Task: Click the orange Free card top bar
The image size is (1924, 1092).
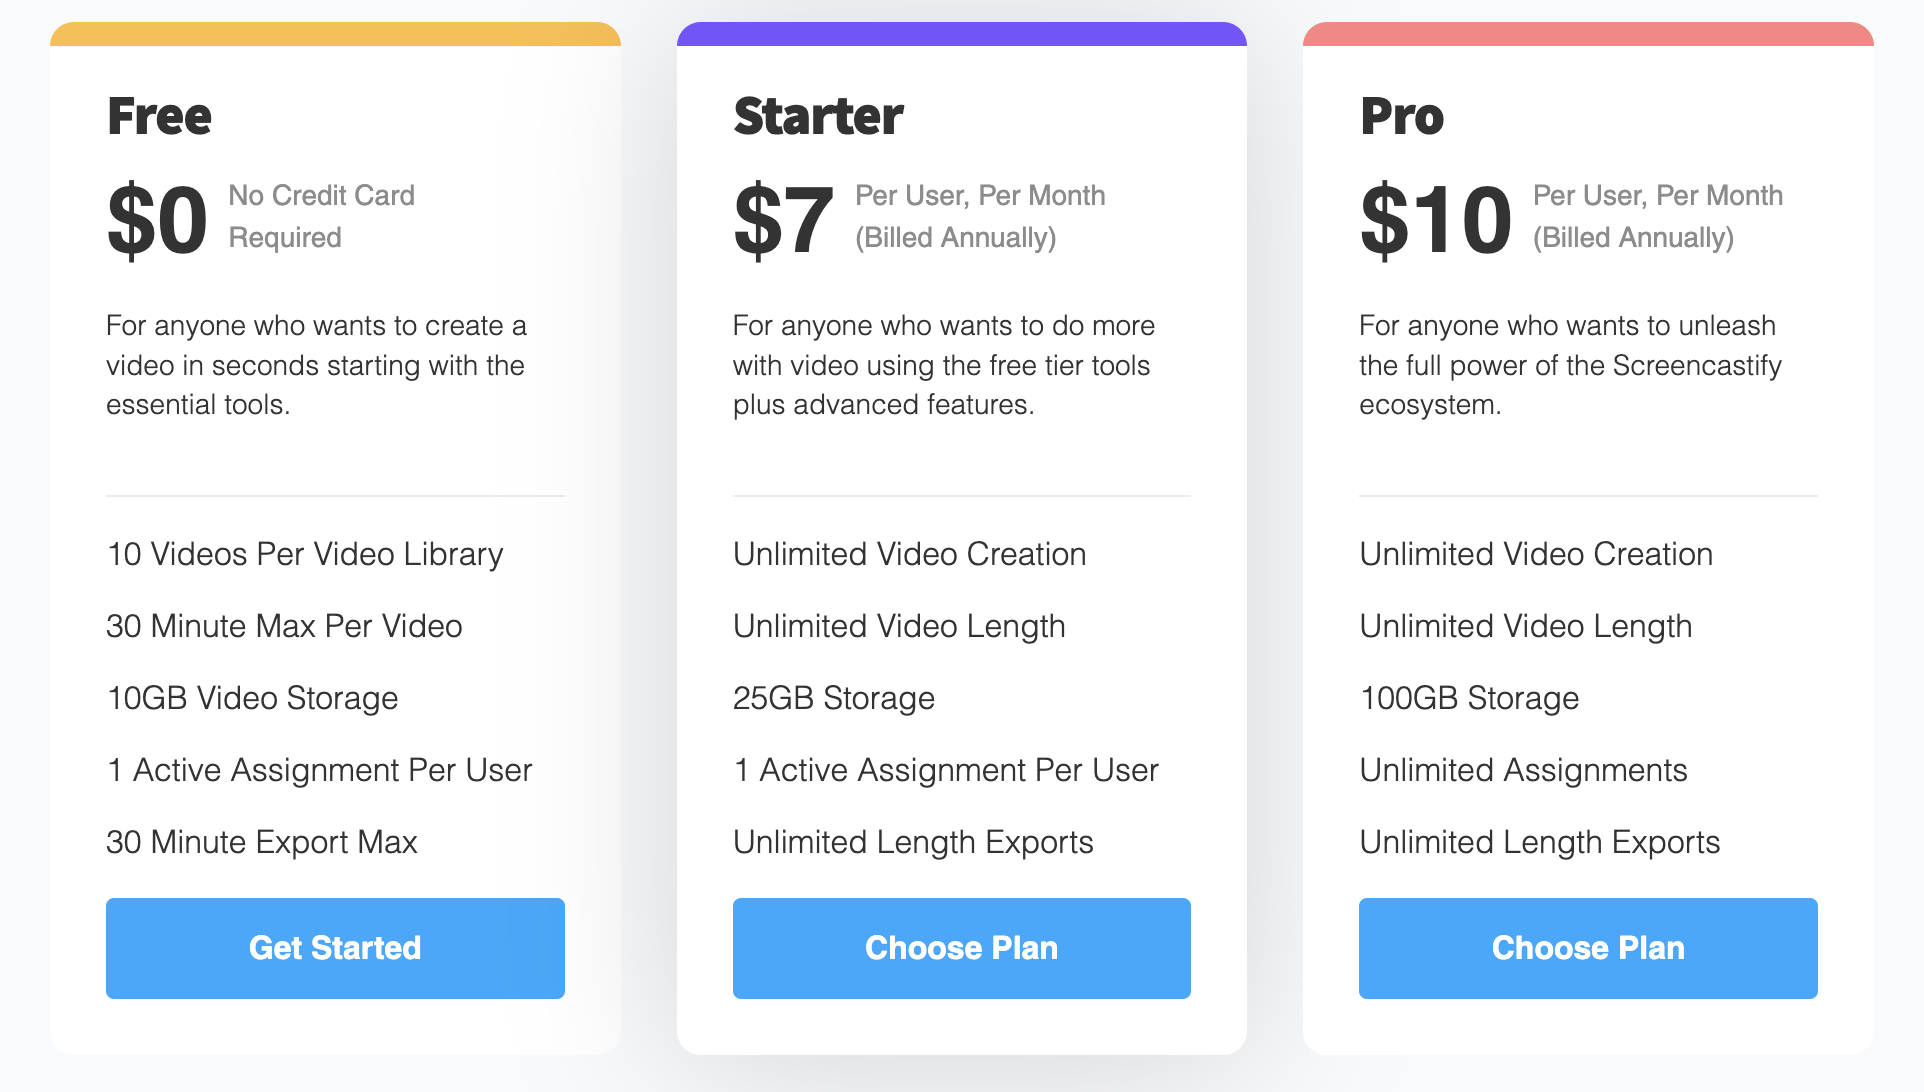Action: [x=335, y=34]
